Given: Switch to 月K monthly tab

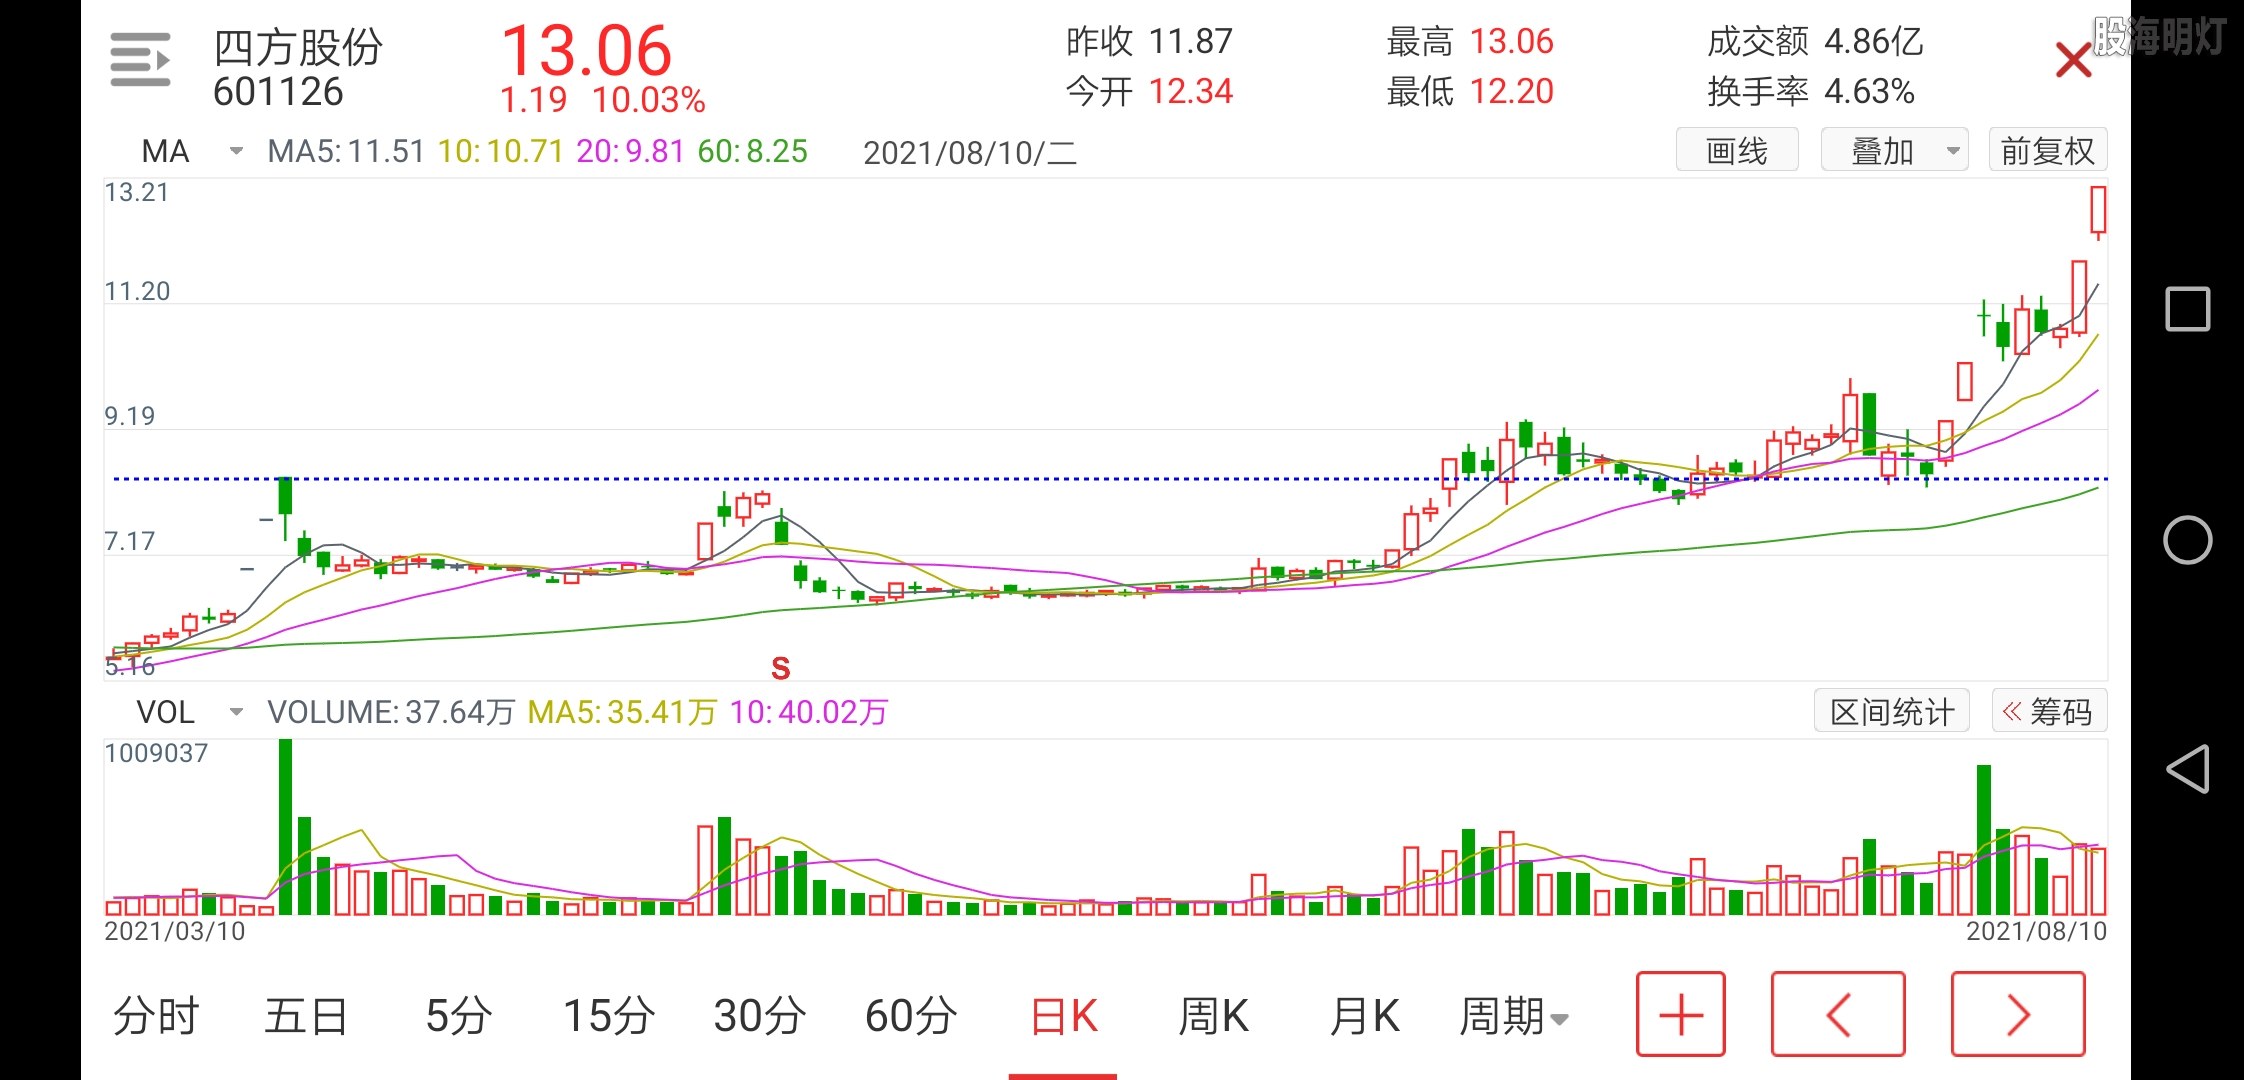Looking at the screenshot, I should click(1365, 1016).
